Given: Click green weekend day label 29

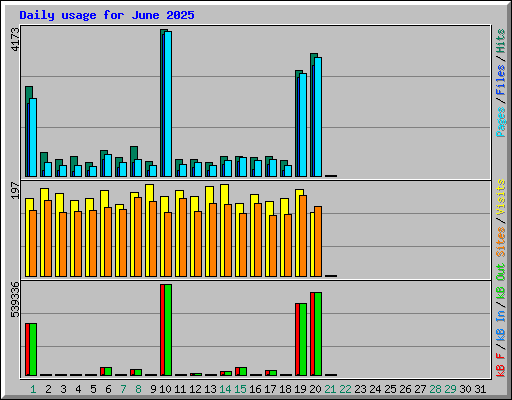Looking at the screenshot, I should coord(450,389).
